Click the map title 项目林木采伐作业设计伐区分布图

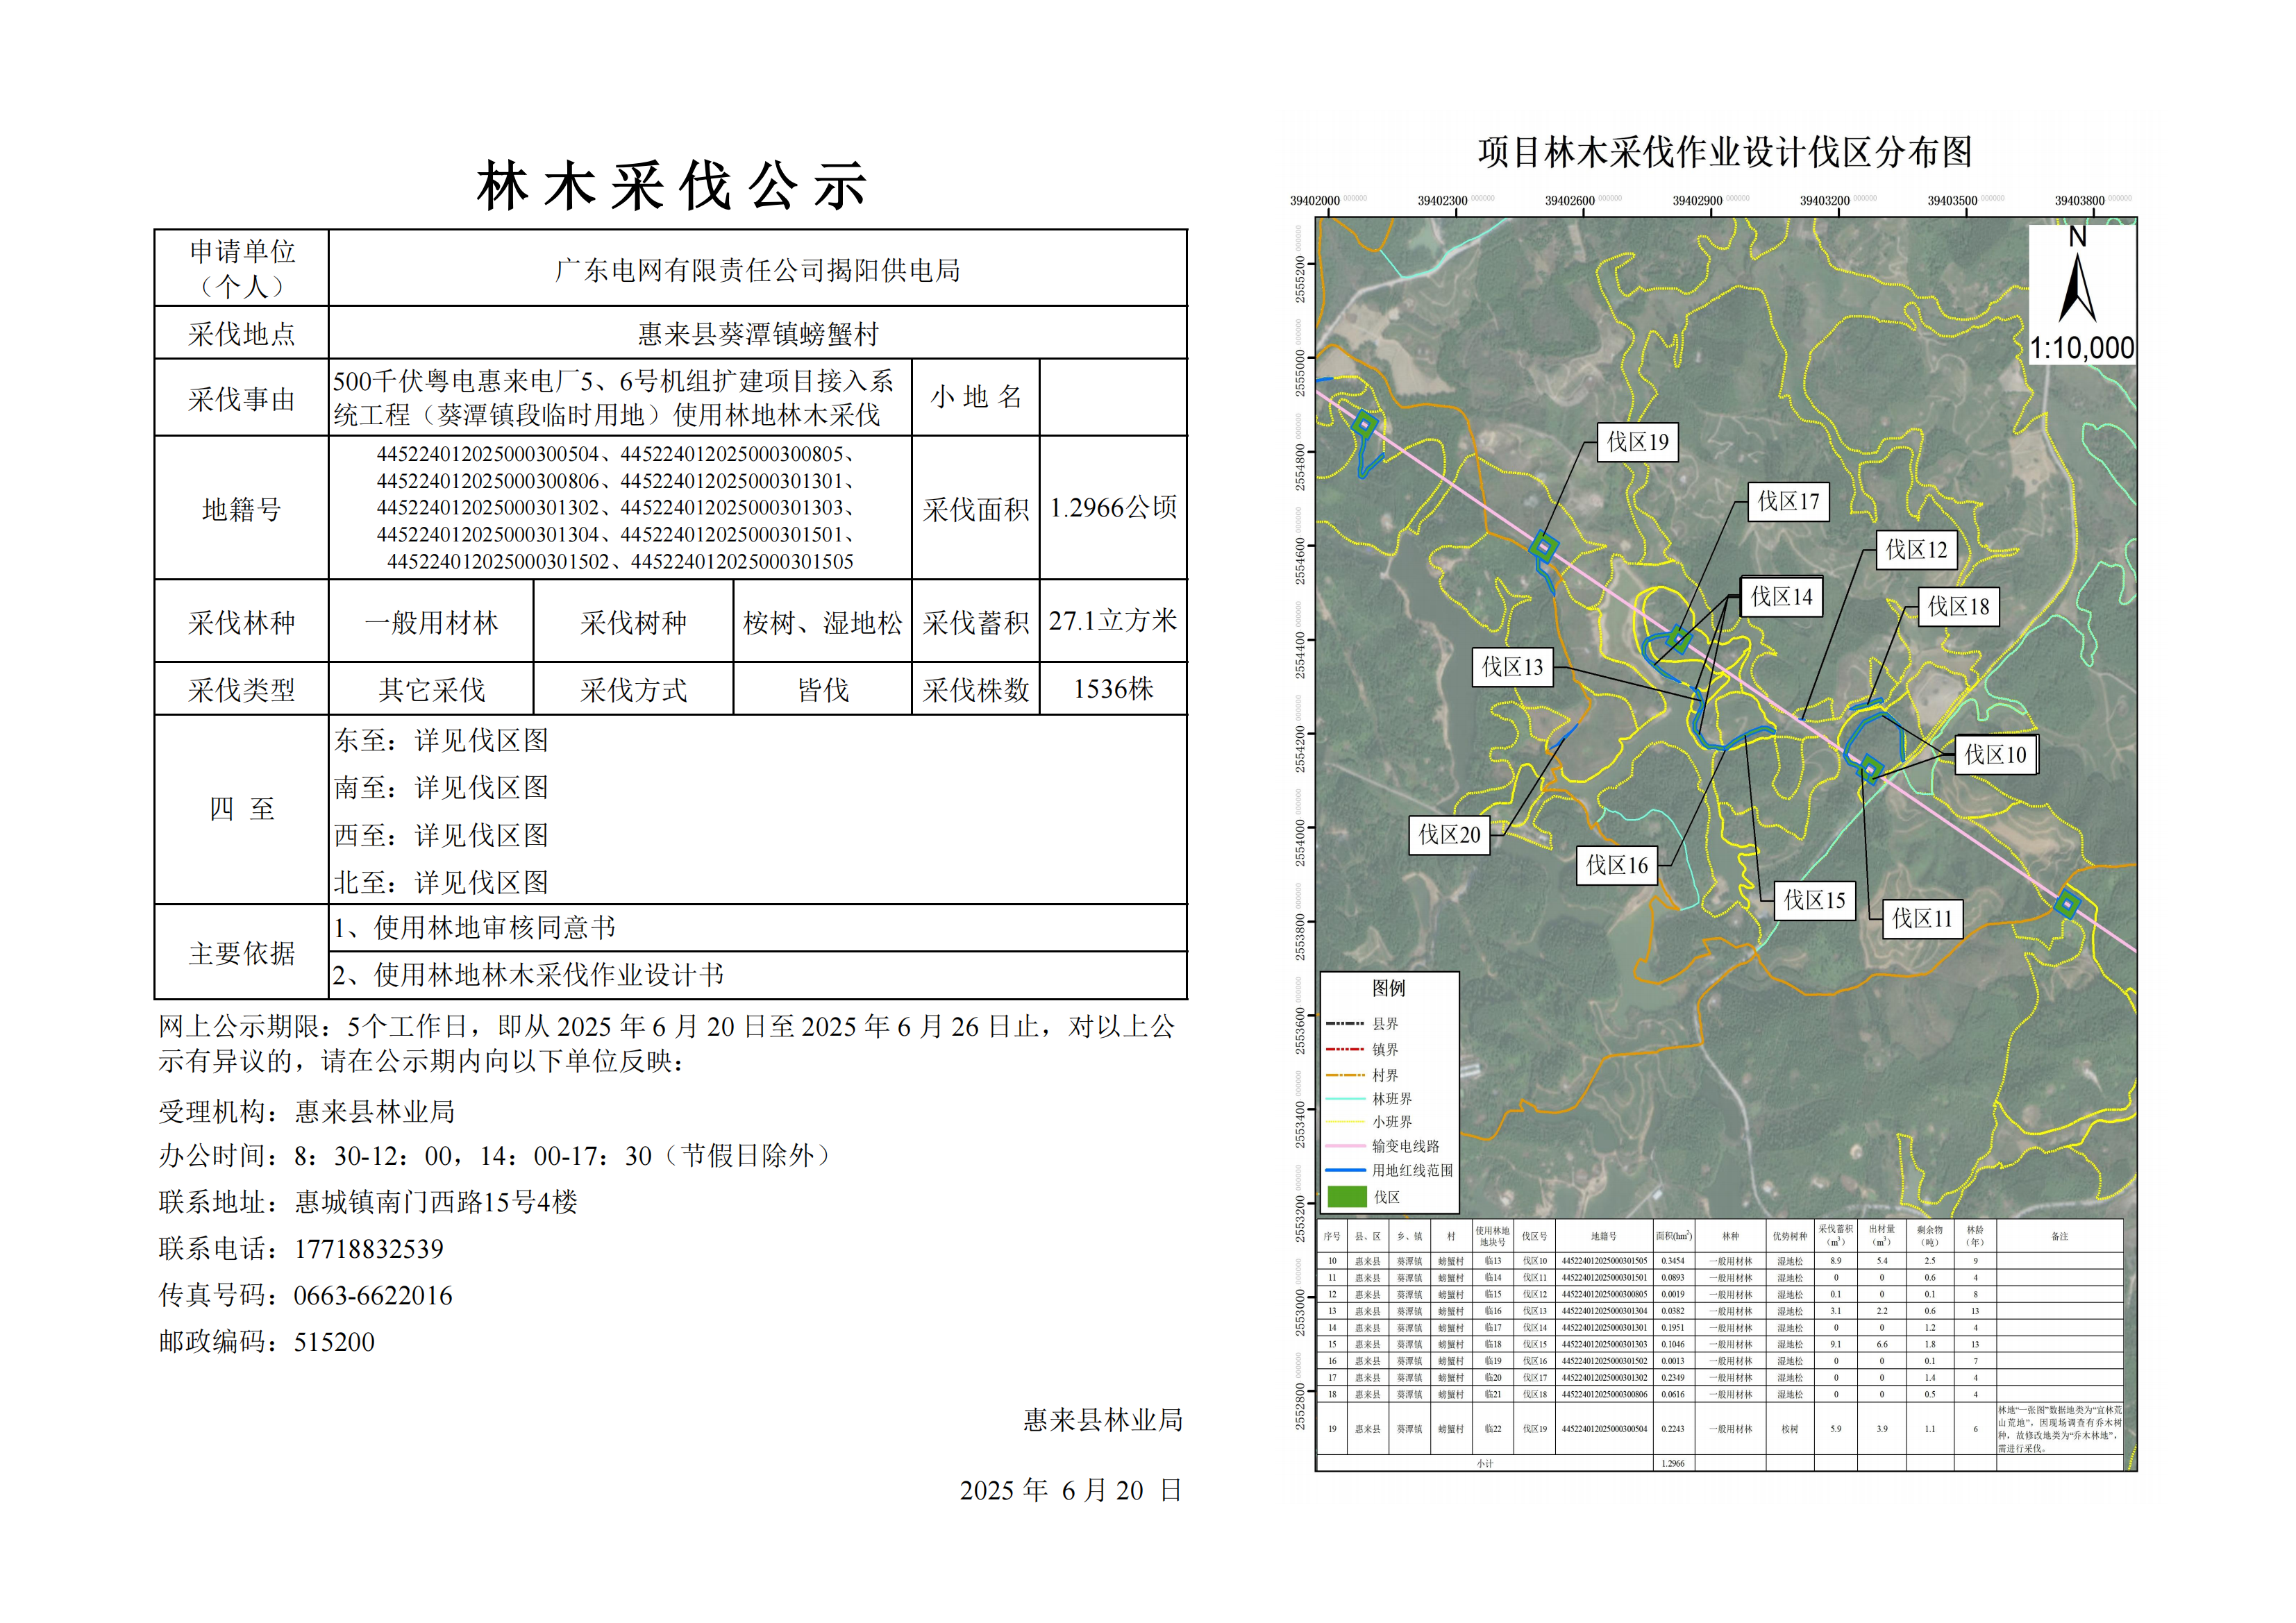tap(1725, 152)
